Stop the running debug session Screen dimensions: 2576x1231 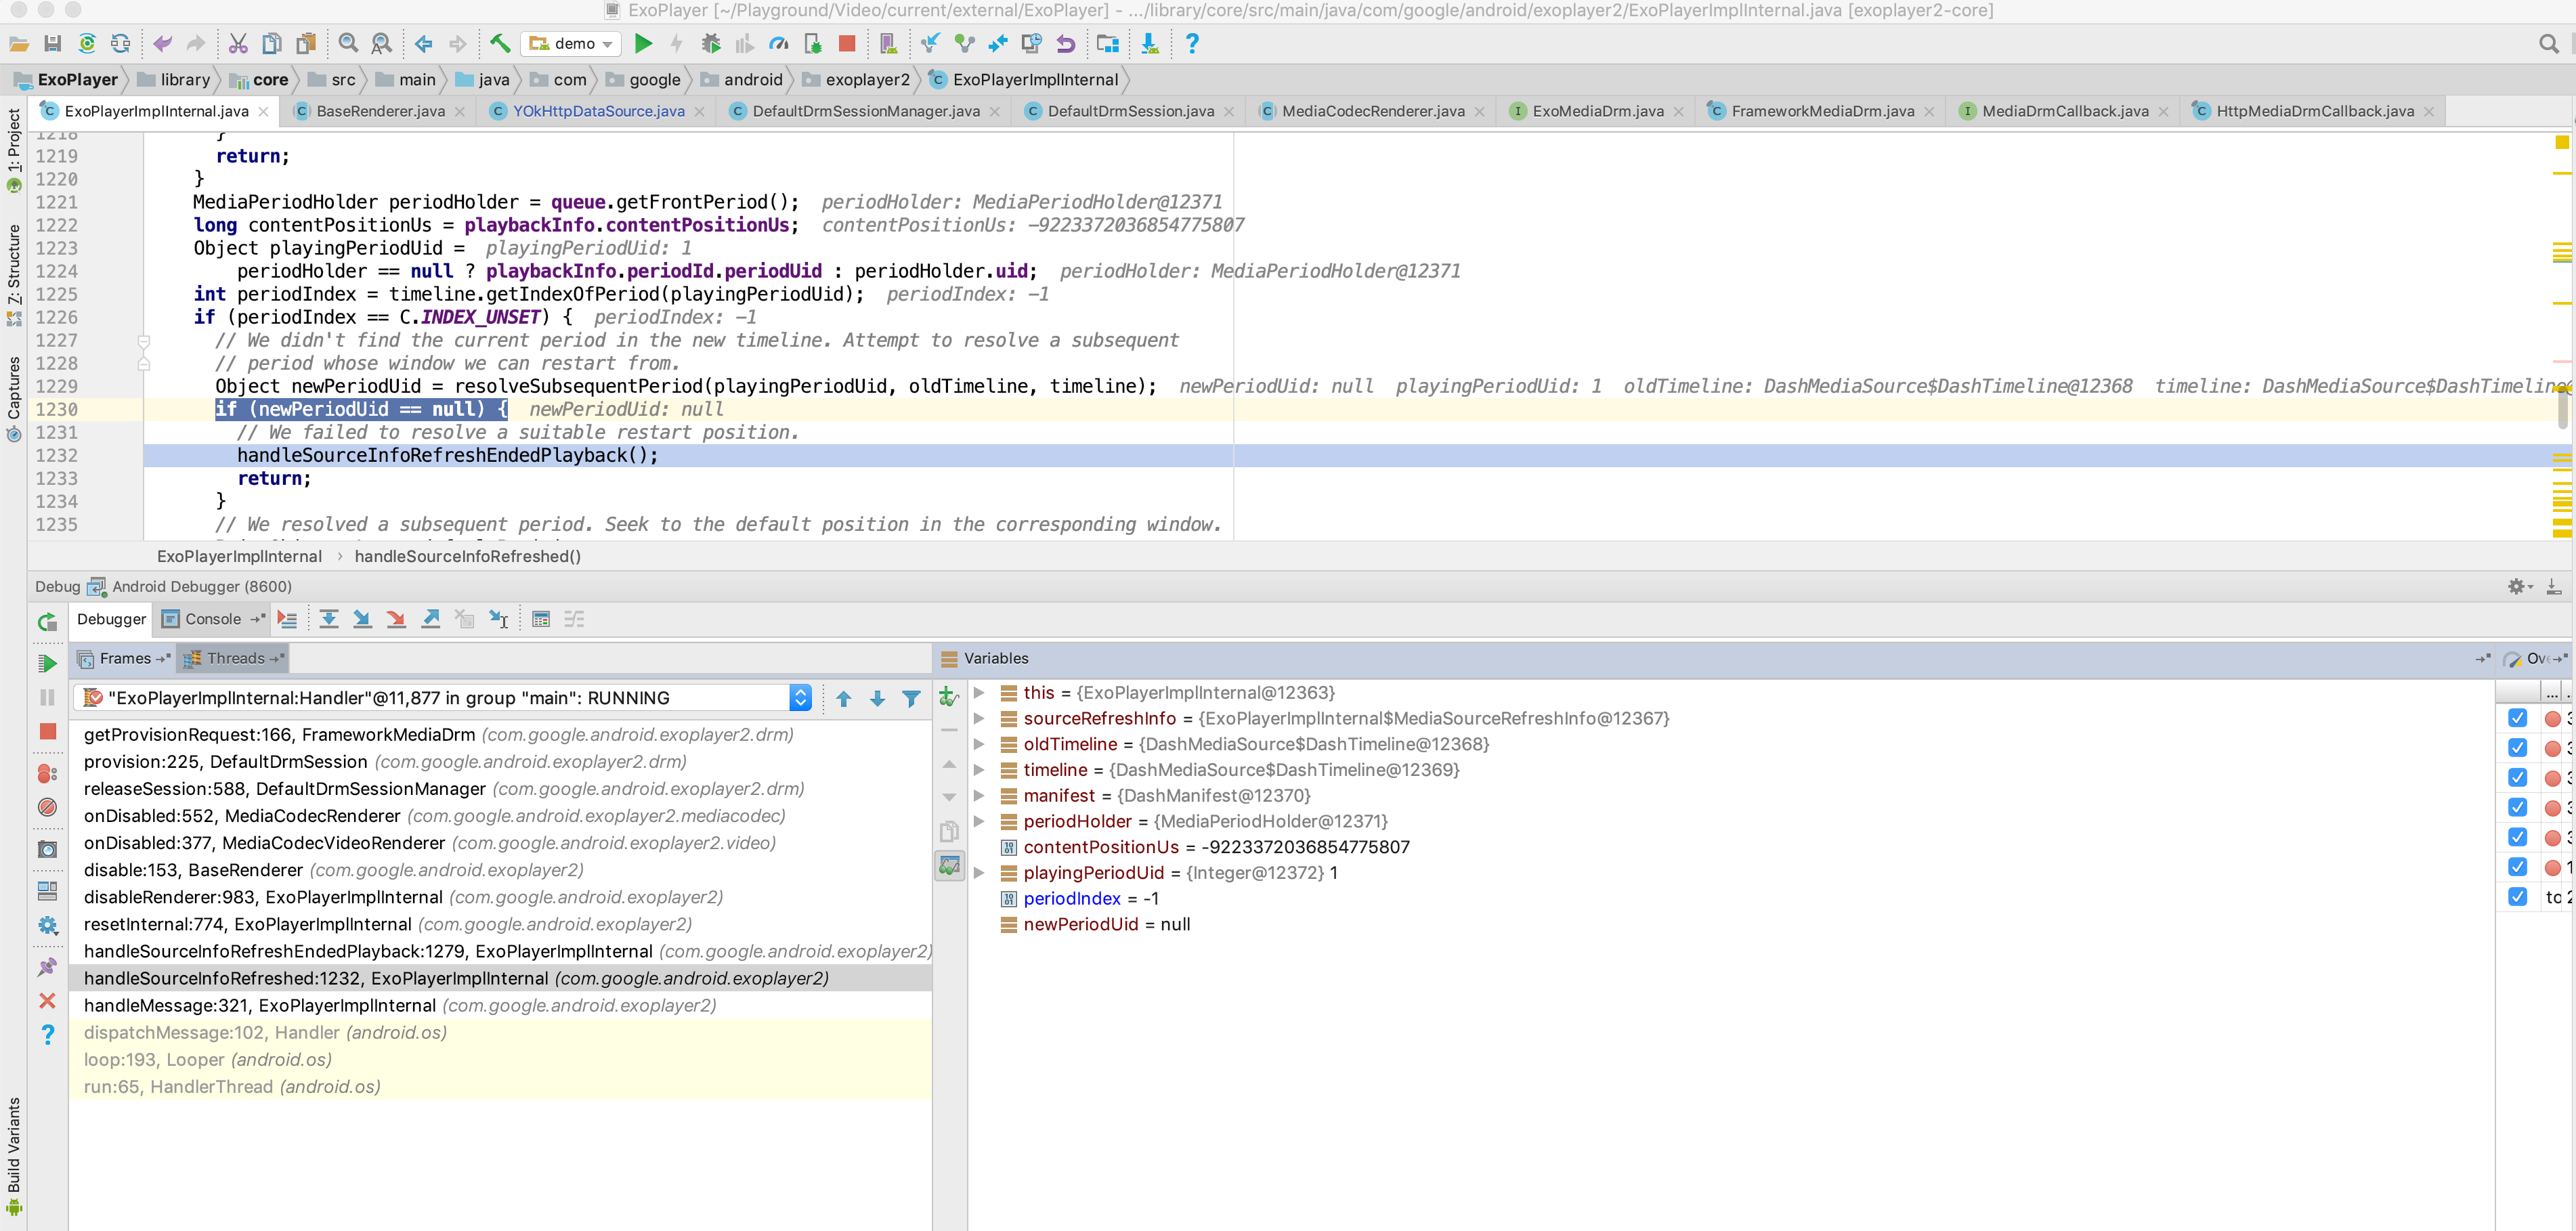46,732
